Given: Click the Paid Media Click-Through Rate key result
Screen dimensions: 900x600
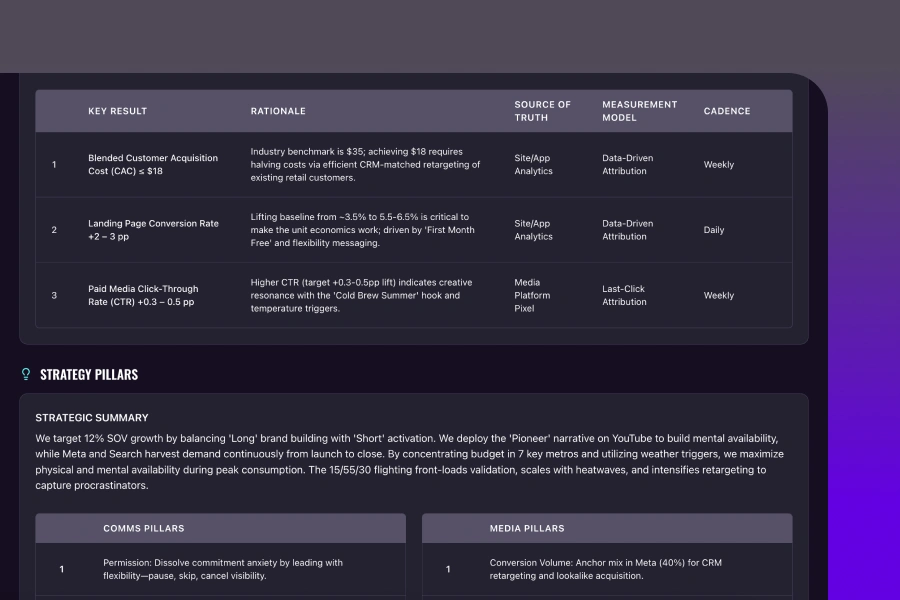Looking at the screenshot, I should tap(143, 295).
